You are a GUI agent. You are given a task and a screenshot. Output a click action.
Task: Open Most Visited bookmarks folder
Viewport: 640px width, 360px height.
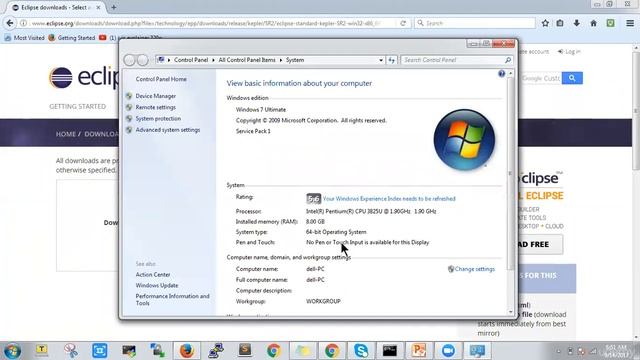pyautogui.click(x=24, y=38)
